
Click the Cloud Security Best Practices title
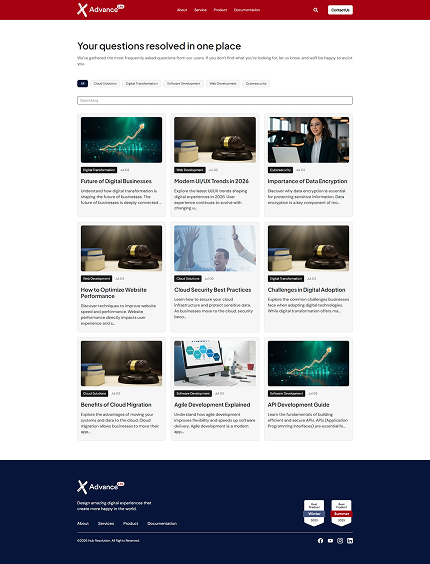click(213, 290)
